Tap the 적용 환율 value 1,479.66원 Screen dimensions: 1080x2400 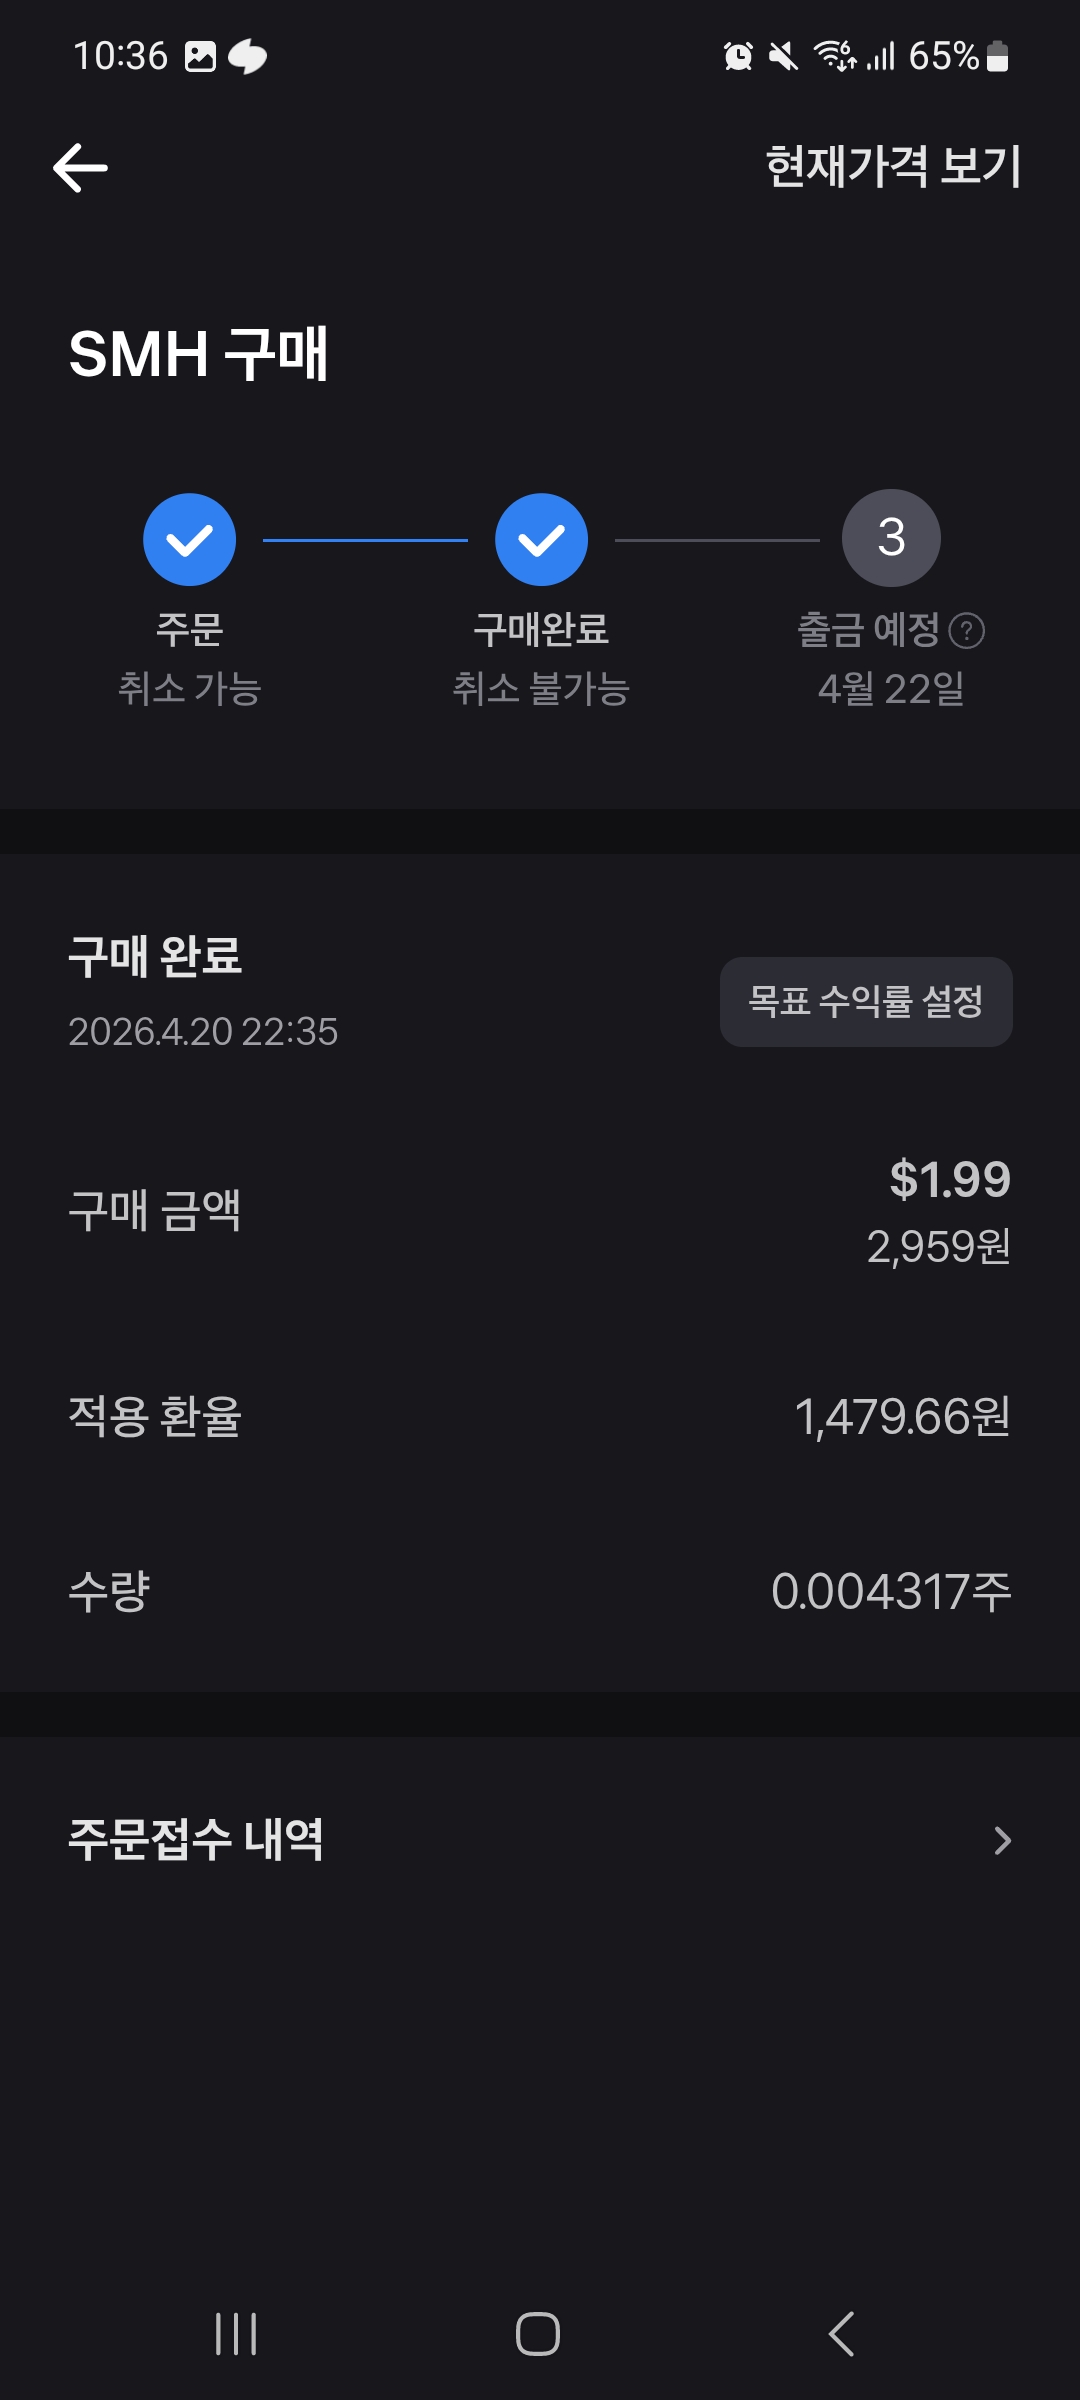click(x=902, y=1417)
